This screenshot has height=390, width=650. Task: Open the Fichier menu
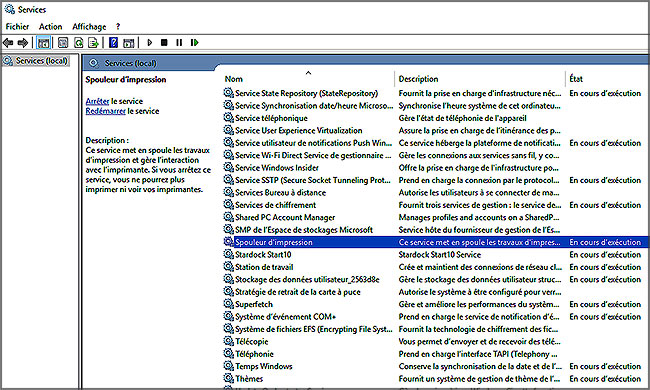tap(17, 27)
